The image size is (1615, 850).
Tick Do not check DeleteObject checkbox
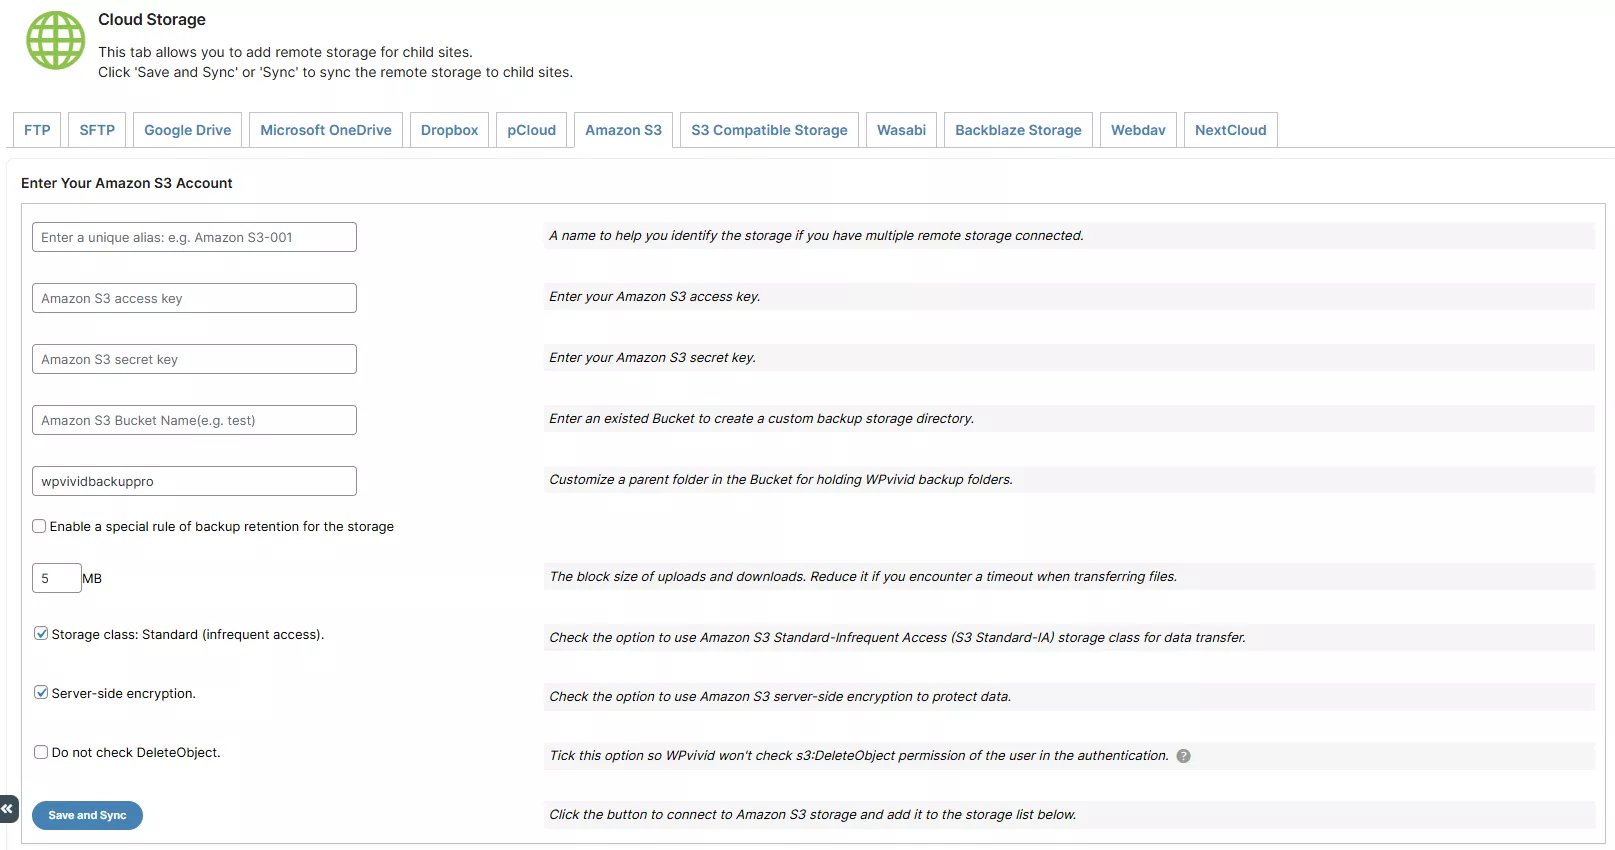(x=41, y=752)
